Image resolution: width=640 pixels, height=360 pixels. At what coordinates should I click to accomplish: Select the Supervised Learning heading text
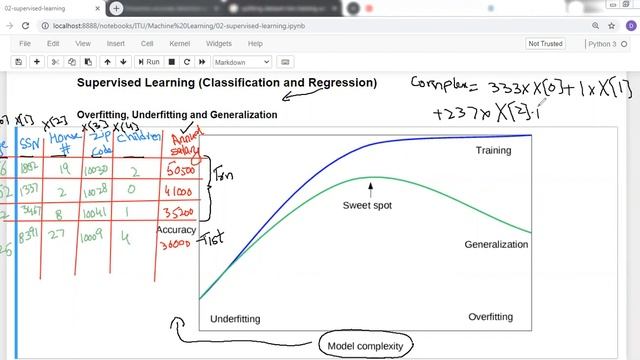pyautogui.click(x=227, y=83)
